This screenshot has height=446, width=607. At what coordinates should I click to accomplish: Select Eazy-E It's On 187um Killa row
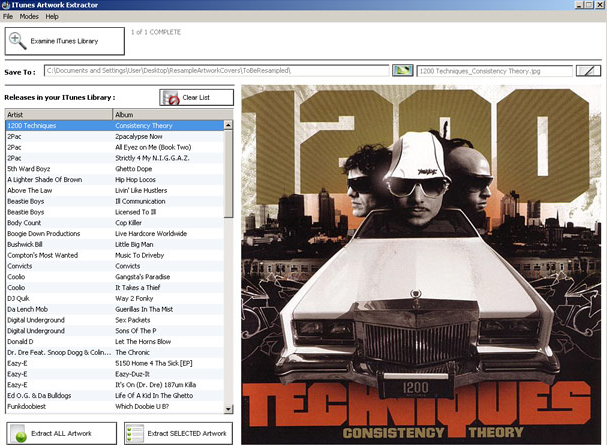[114, 385]
